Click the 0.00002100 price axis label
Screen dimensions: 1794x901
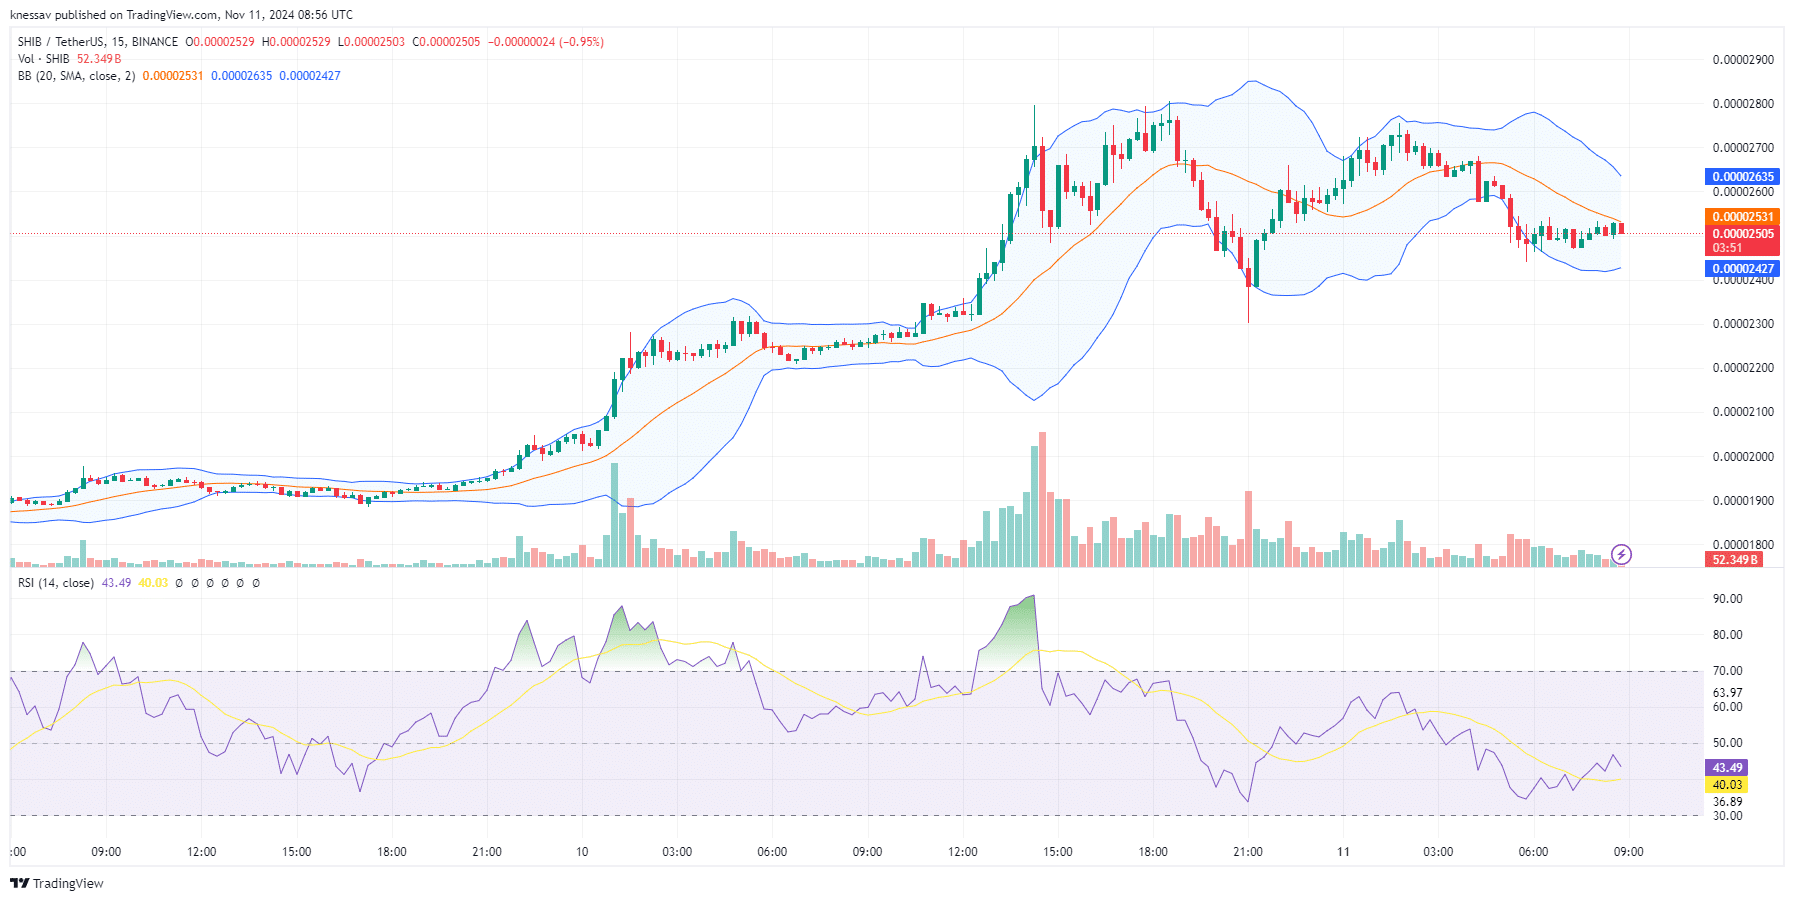pos(1743,412)
